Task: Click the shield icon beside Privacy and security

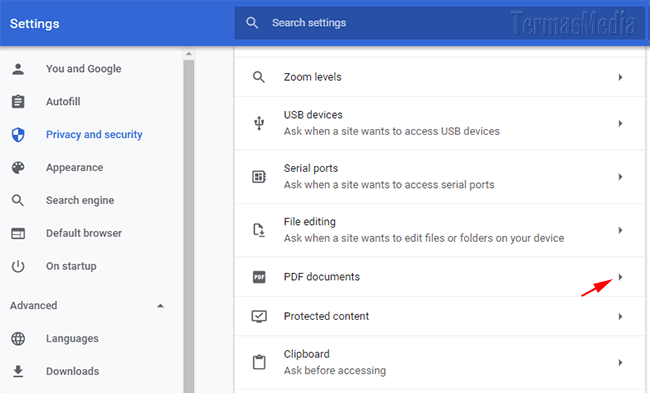Action: pos(18,134)
